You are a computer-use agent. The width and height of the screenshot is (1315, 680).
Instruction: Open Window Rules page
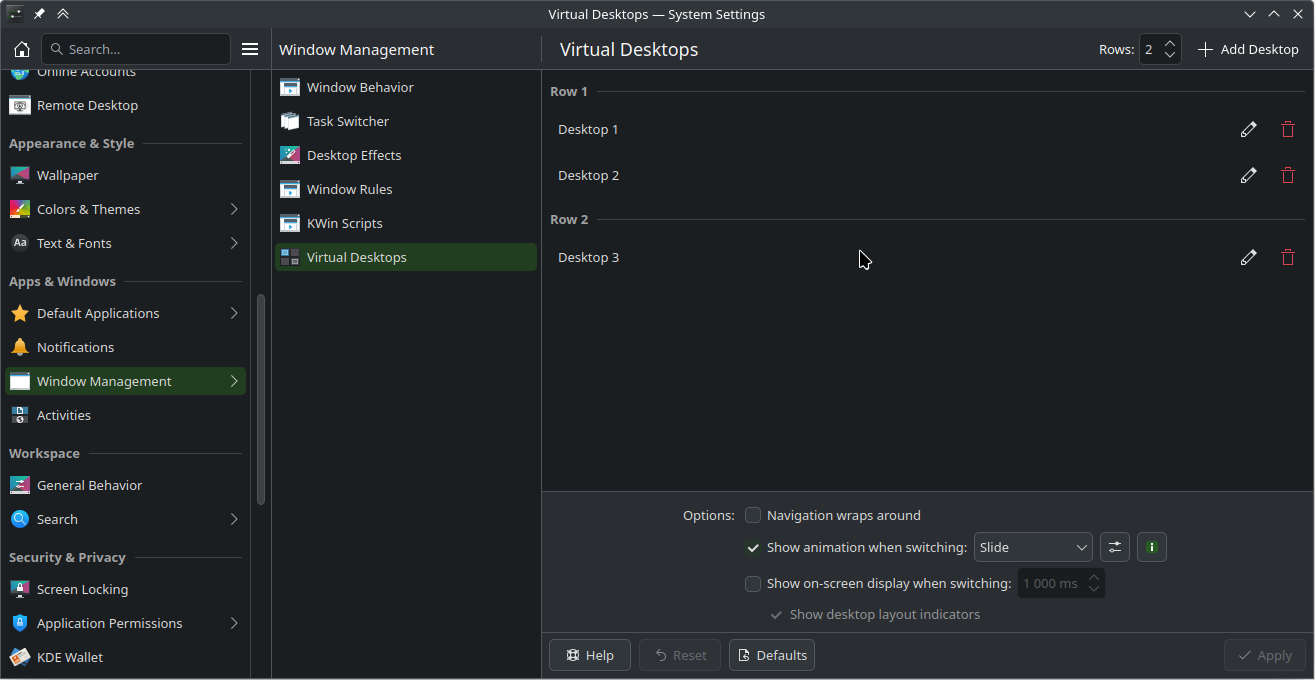406,189
